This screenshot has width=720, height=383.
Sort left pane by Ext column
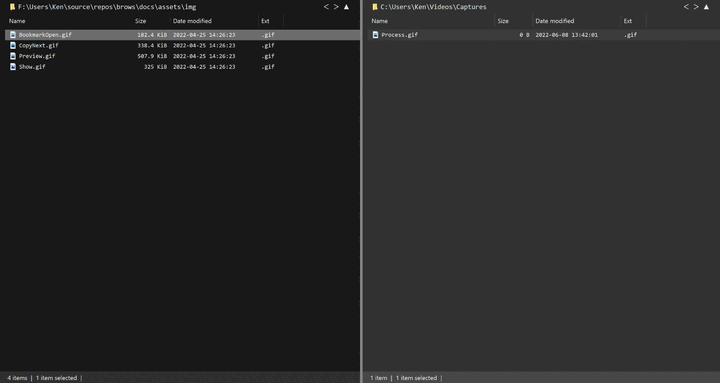(x=265, y=21)
